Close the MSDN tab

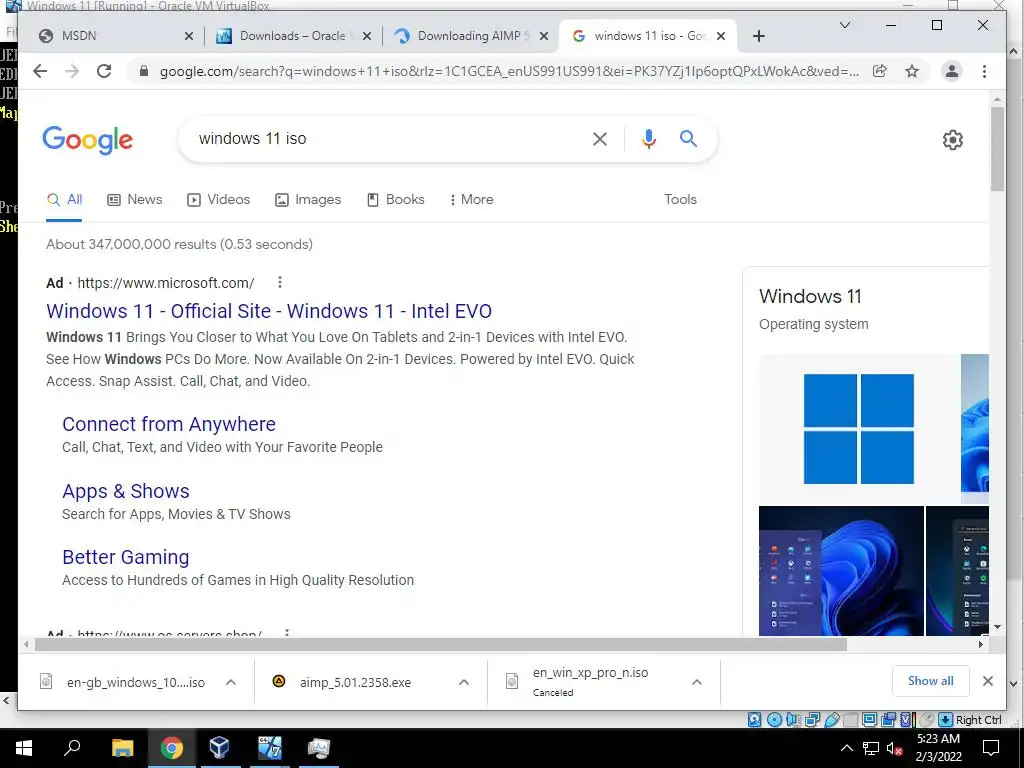189,36
